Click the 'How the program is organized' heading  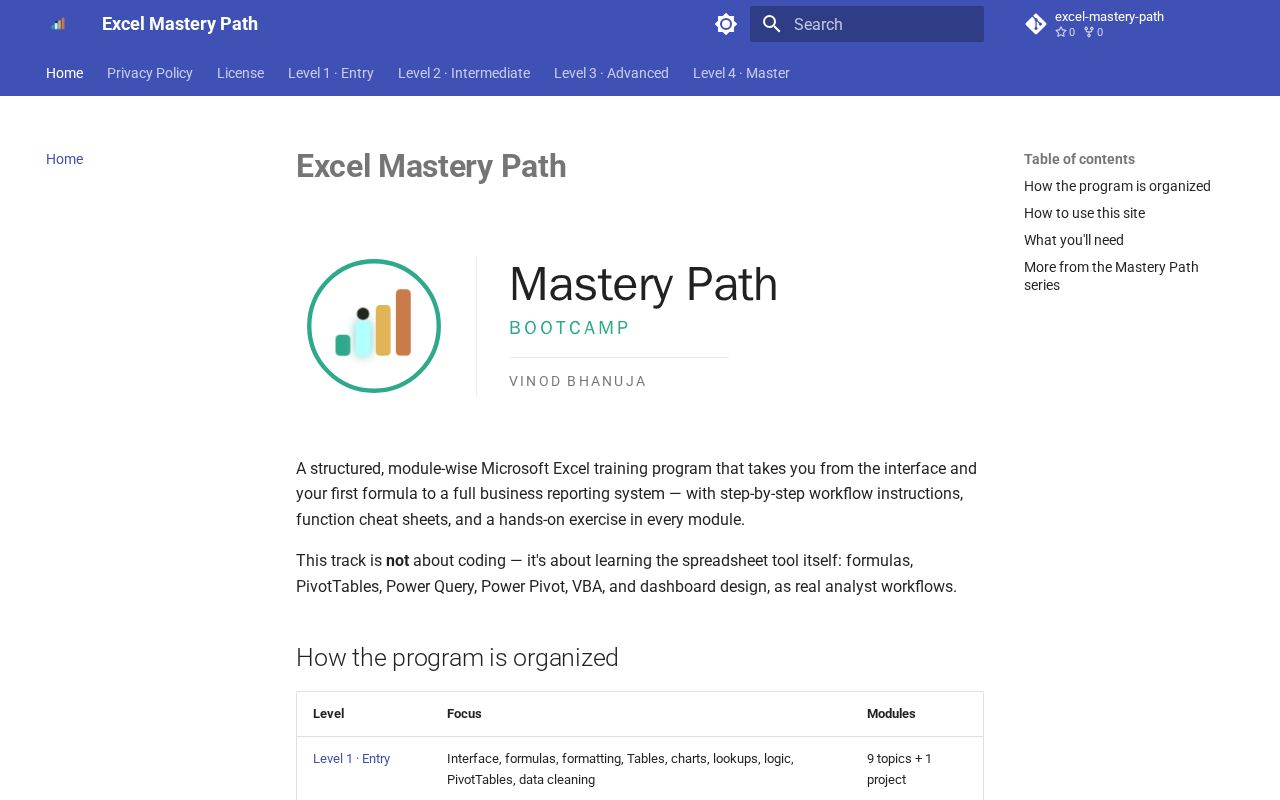tap(457, 658)
